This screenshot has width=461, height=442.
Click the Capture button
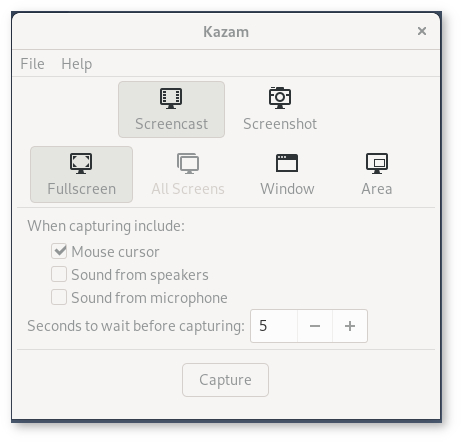coord(225,380)
